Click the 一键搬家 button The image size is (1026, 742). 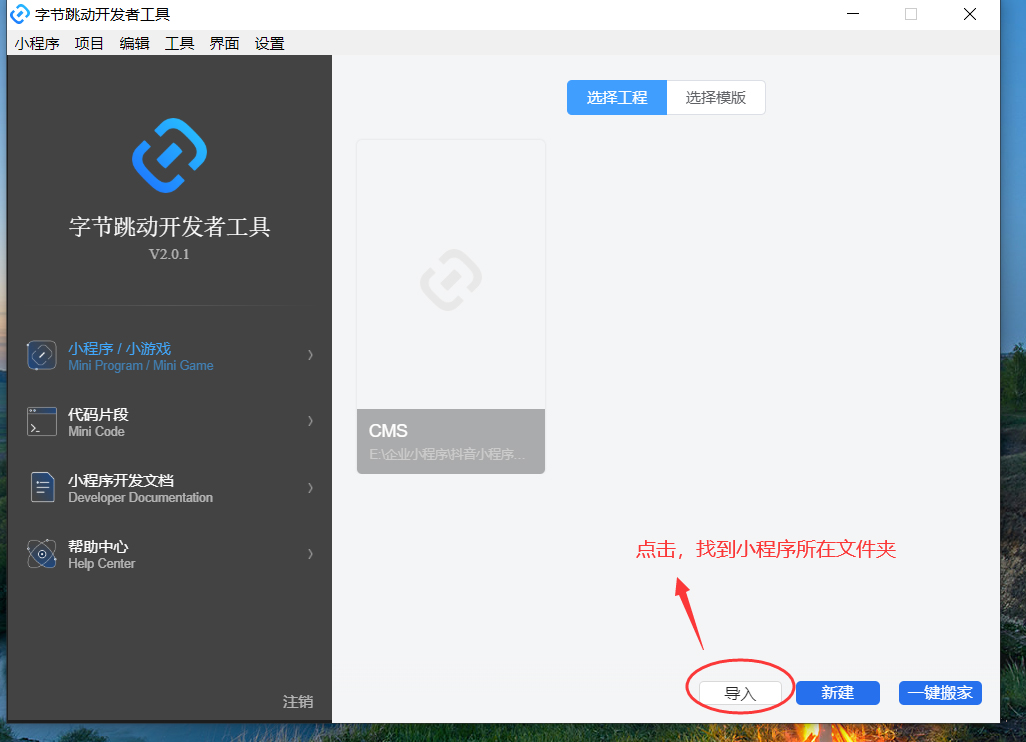(940, 693)
